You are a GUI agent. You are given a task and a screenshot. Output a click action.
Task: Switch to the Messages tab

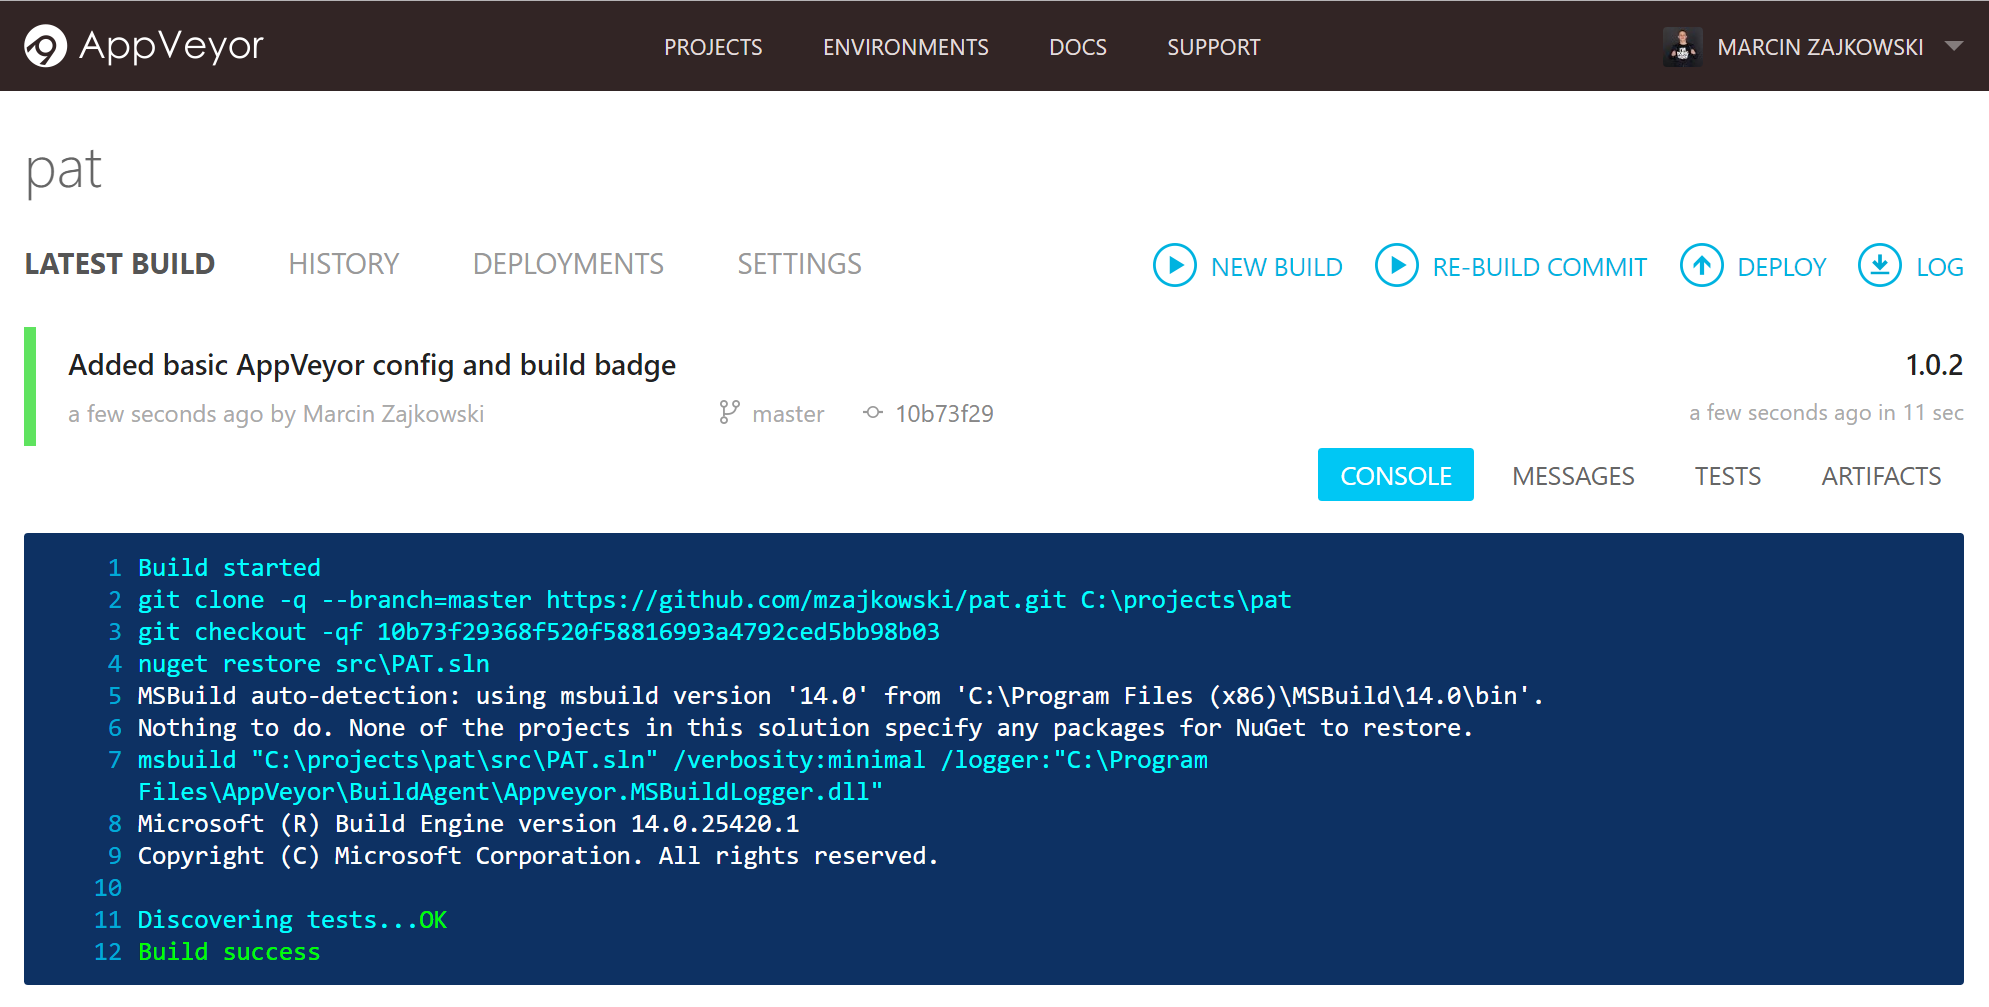(x=1573, y=476)
